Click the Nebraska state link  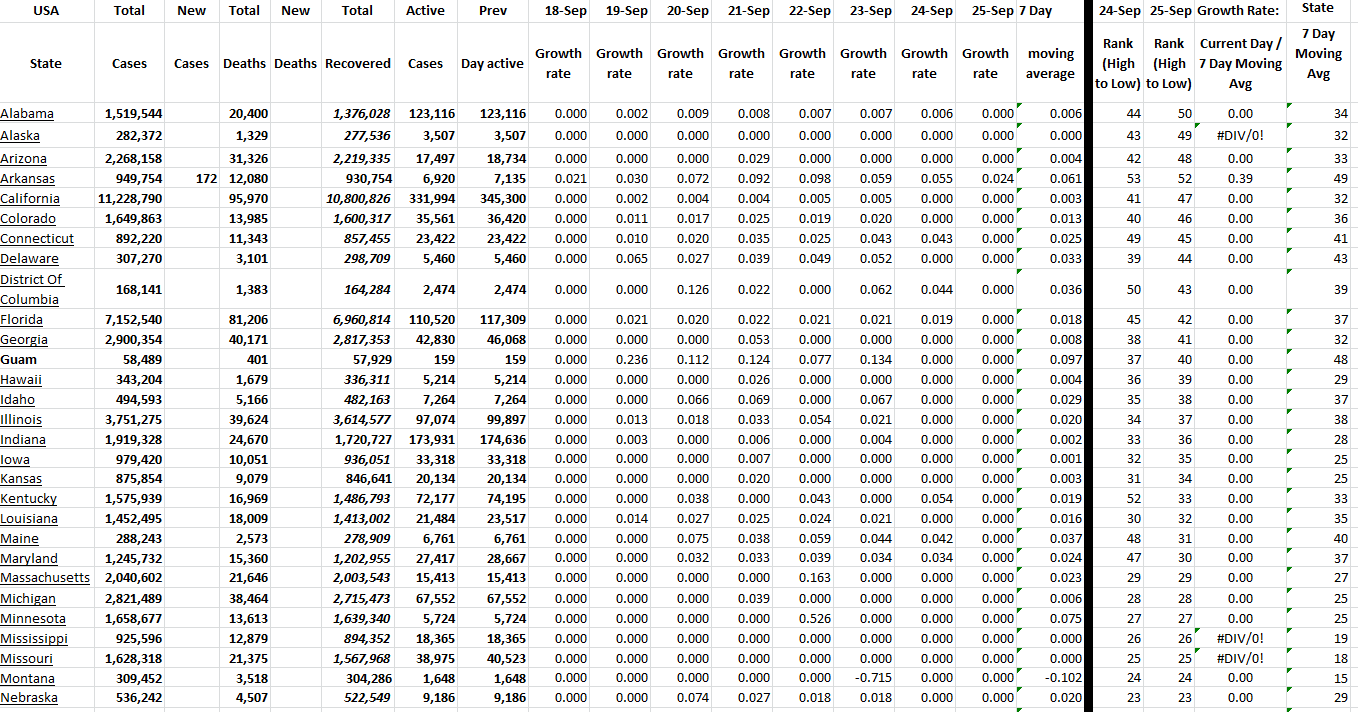coord(29,698)
